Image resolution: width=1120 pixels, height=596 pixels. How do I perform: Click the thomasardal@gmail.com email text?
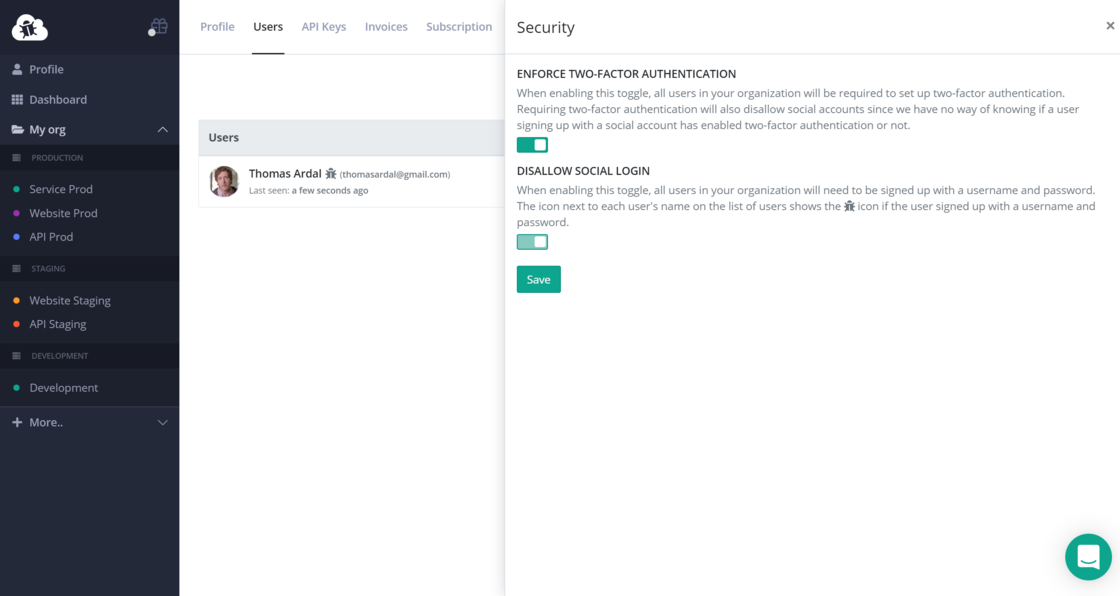(x=395, y=174)
